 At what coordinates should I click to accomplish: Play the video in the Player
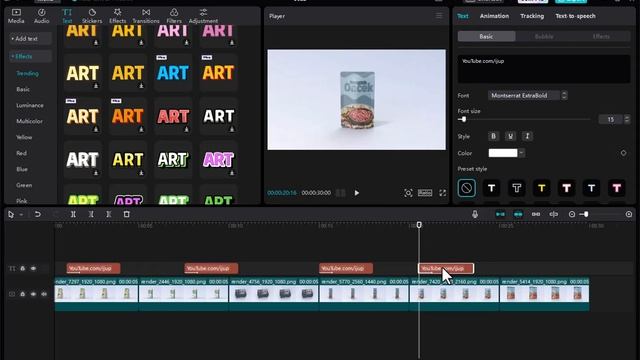tap(357, 193)
